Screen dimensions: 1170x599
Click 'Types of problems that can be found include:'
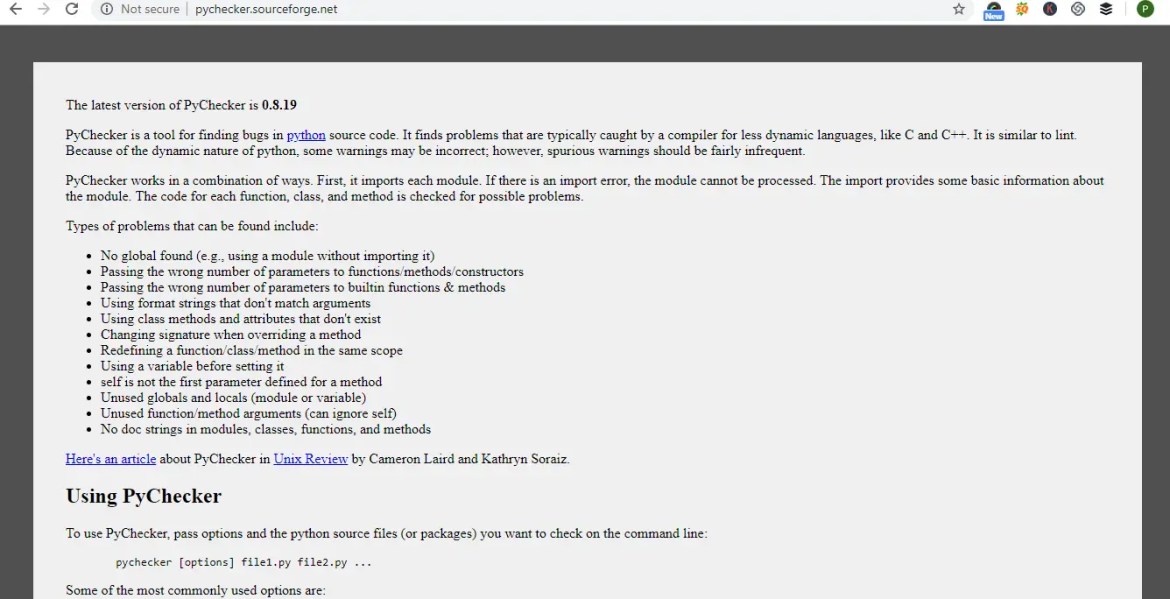[192, 226]
